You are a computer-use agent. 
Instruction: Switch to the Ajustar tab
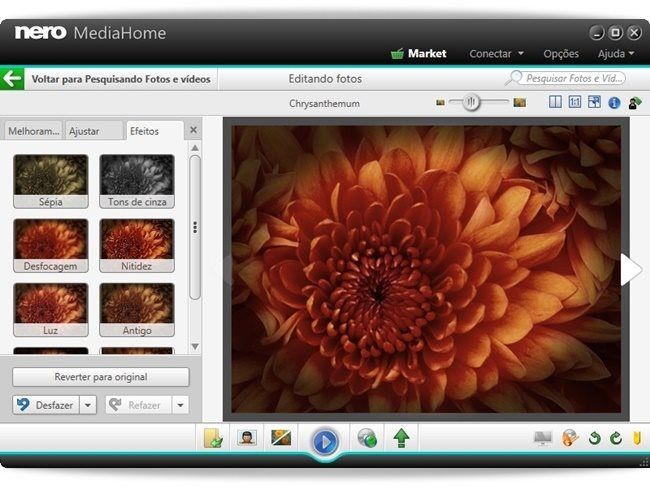pos(94,131)
